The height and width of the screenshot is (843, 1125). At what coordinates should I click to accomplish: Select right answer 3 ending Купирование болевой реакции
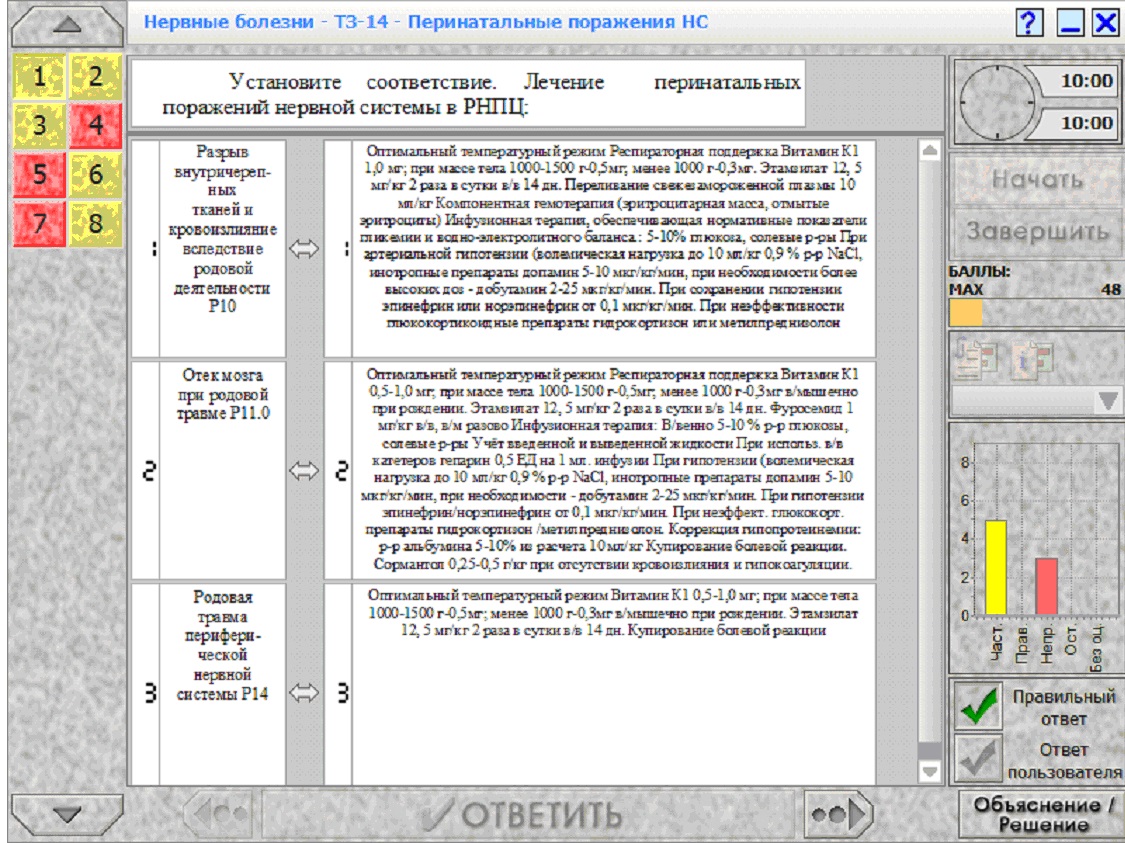[613, 684]
